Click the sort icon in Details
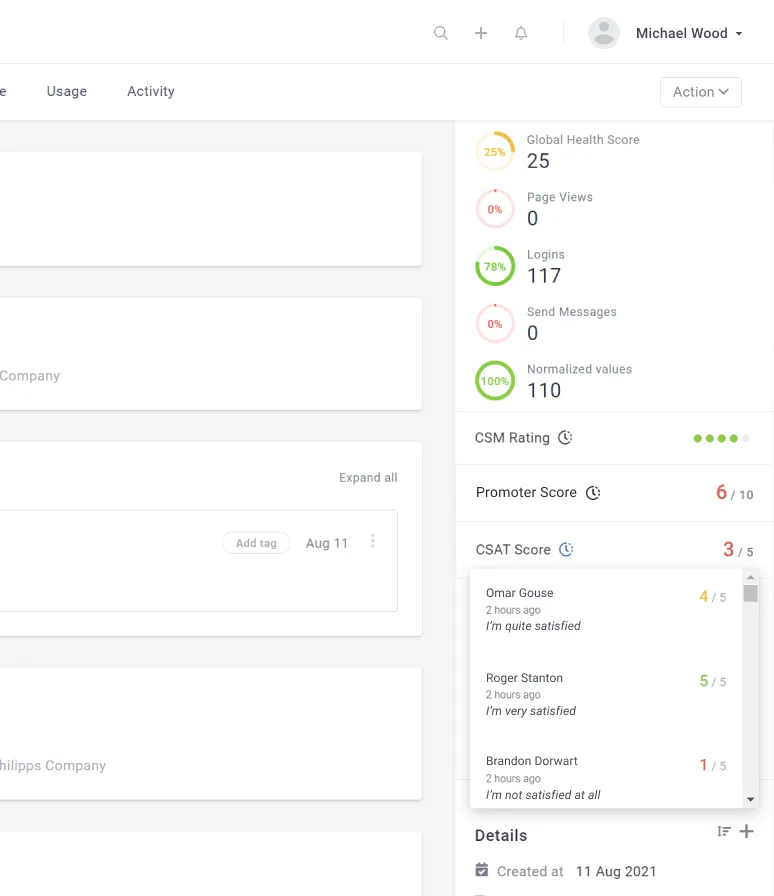The image size is (774, 896). click(724, 831)
